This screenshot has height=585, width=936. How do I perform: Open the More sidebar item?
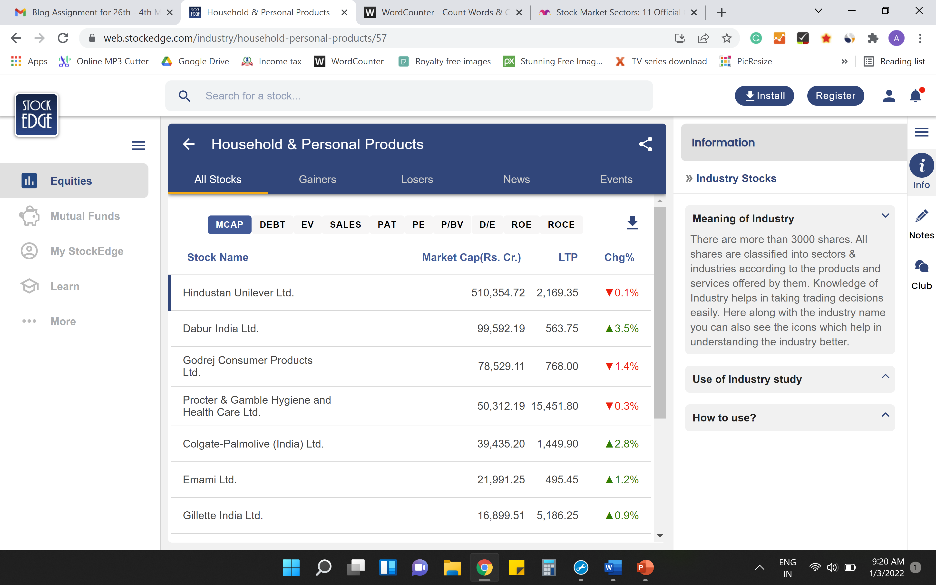pos(74,321)
